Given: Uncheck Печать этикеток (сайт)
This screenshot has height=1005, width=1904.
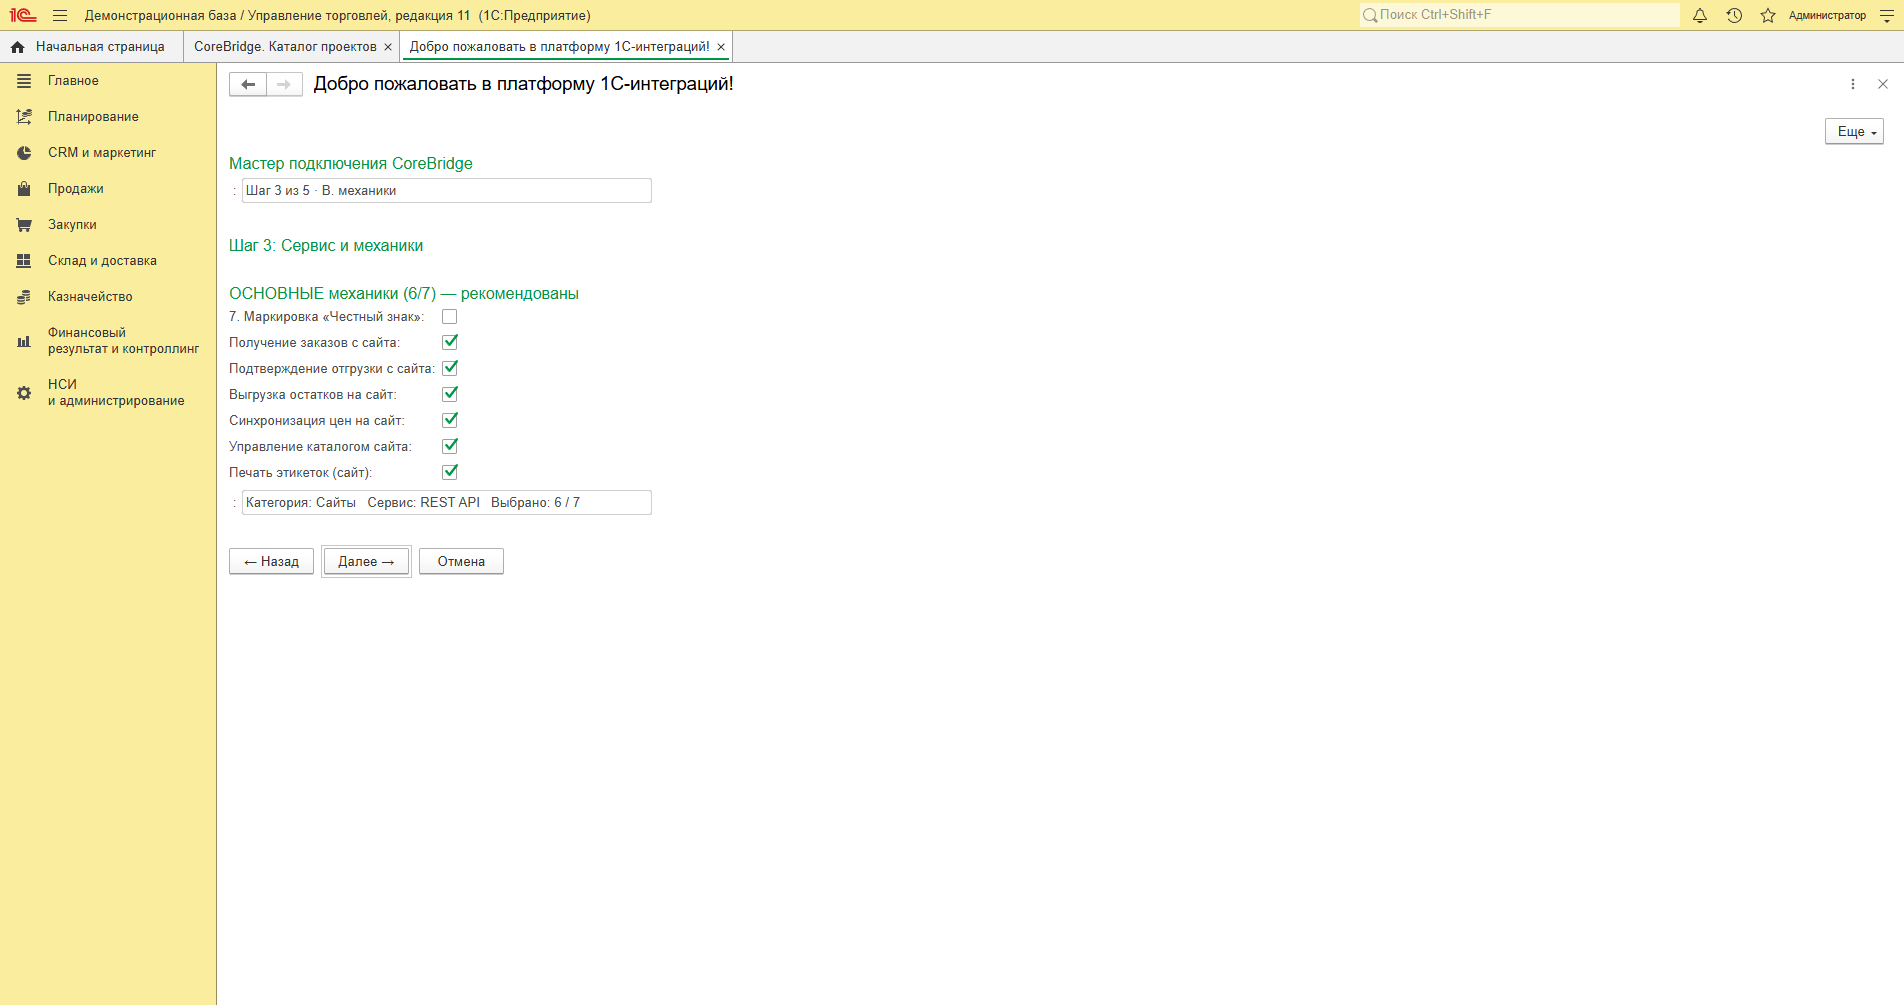Looking at the screenshot, I should (x=450, y=472).
